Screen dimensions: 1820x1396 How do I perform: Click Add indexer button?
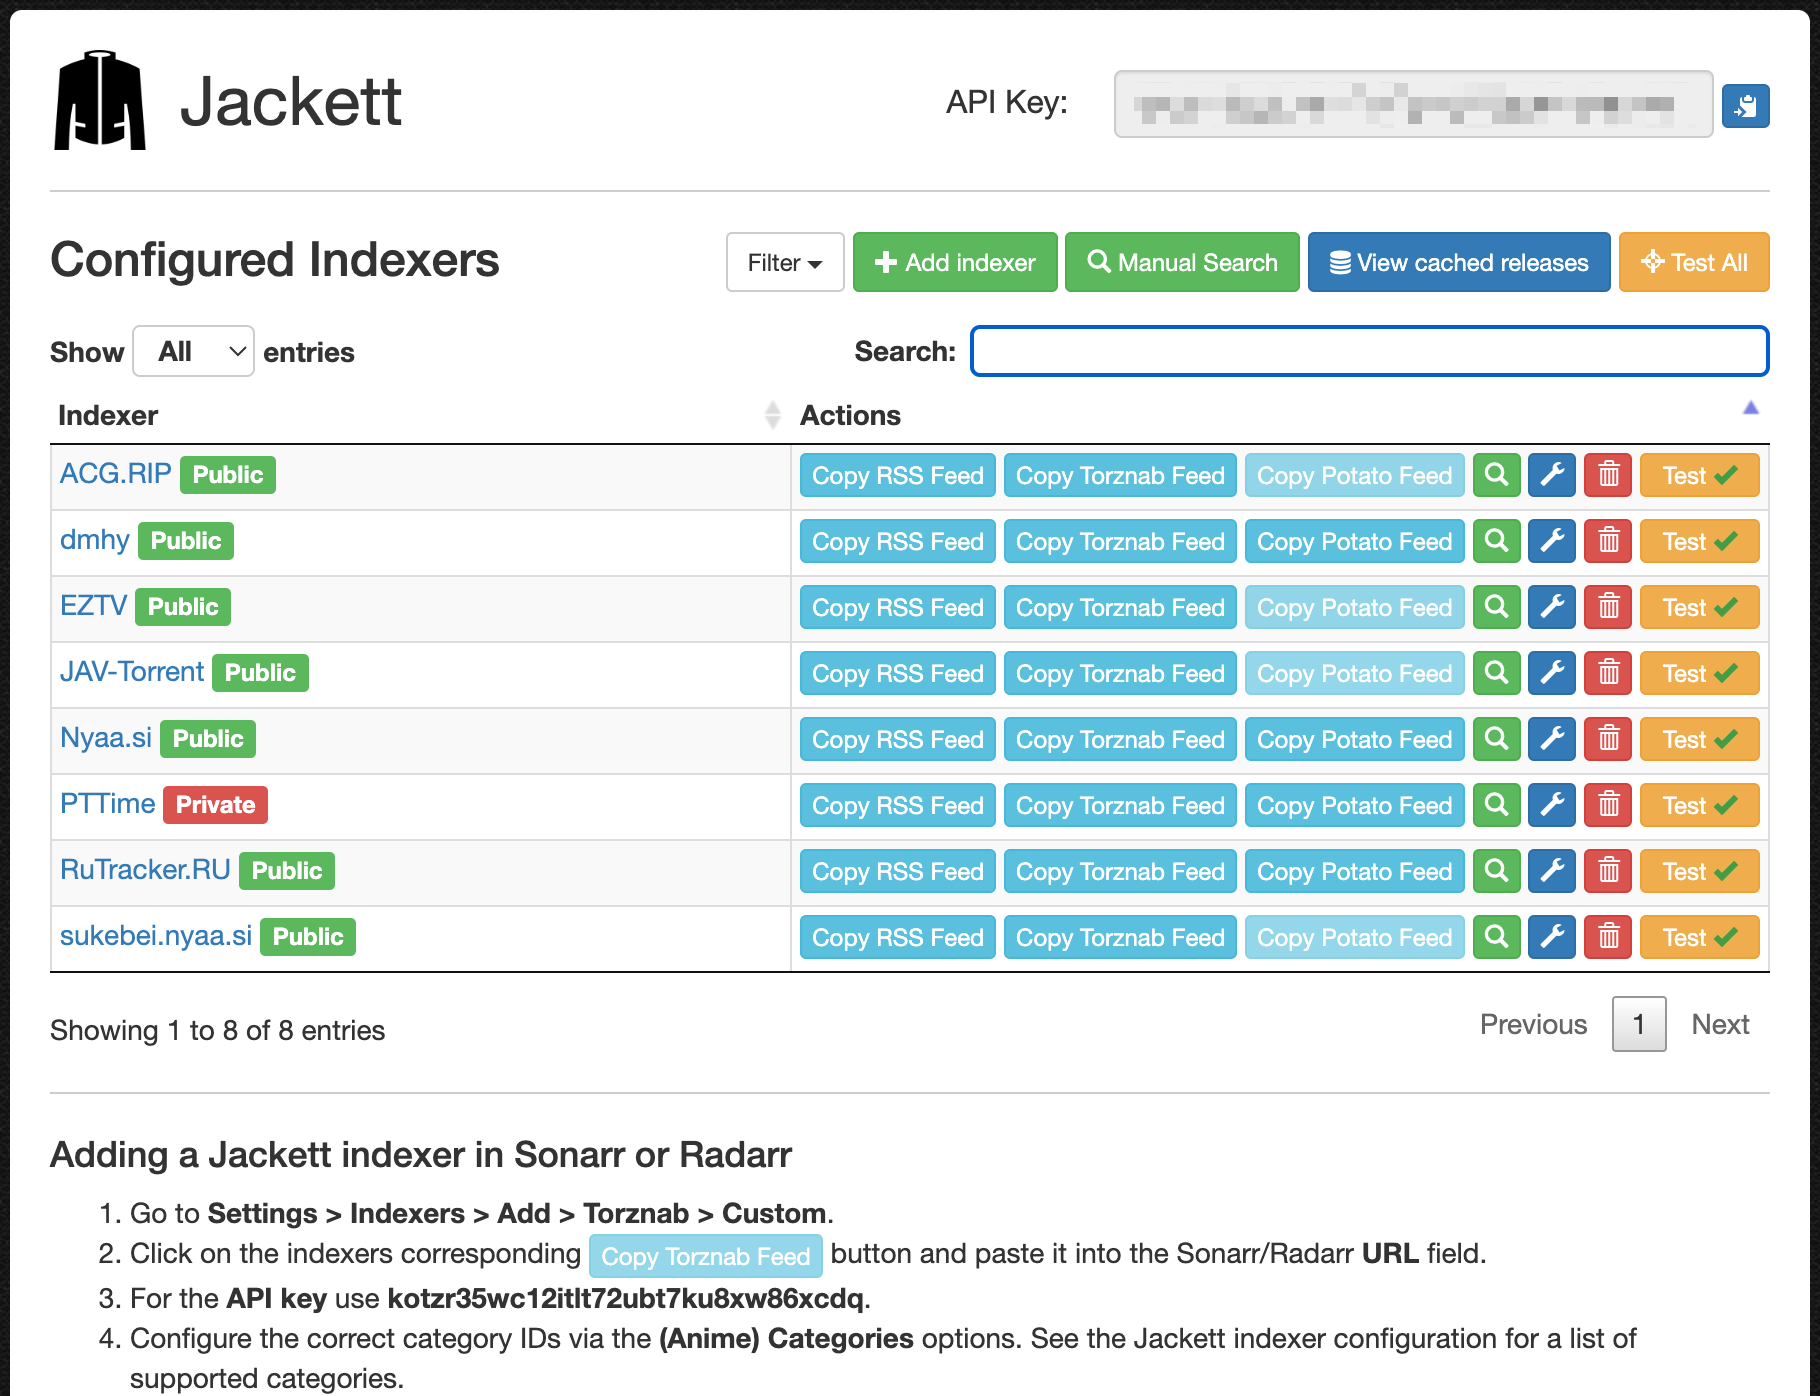955,262
